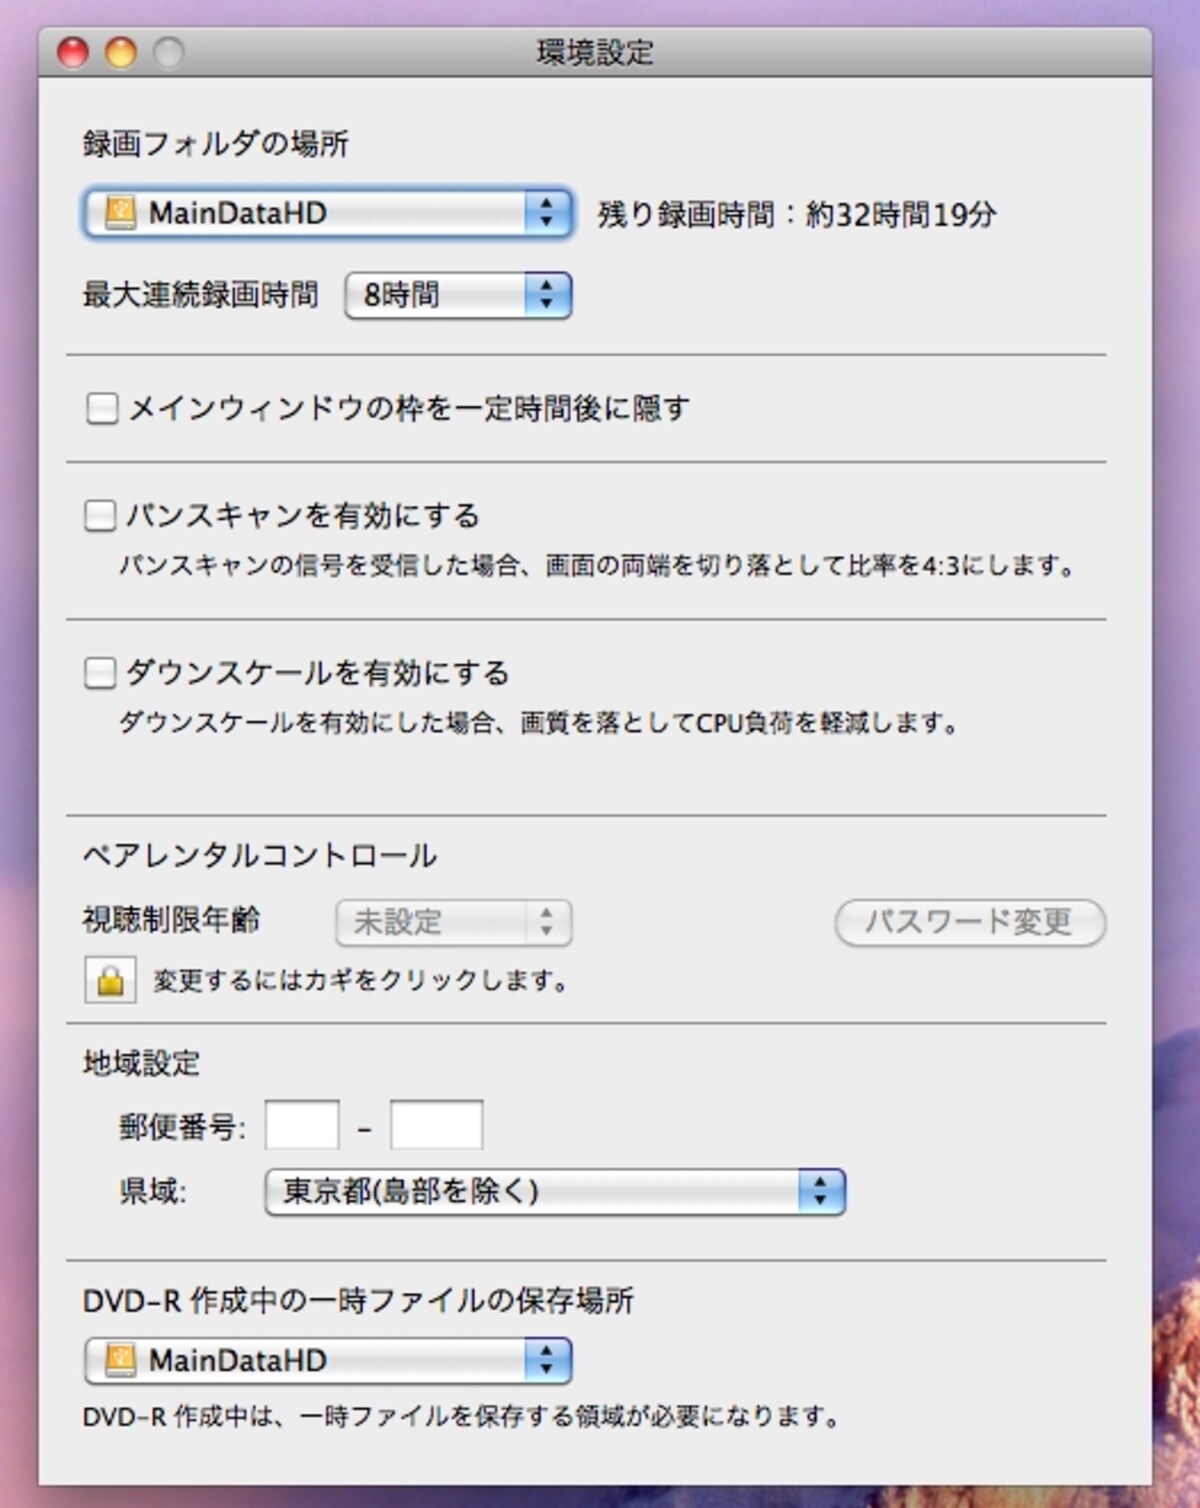Enable メインウィンドウの枠を一定時間後に隠す checkbox
Viewport: 1200px width, 1508px height.
point(101,408)
